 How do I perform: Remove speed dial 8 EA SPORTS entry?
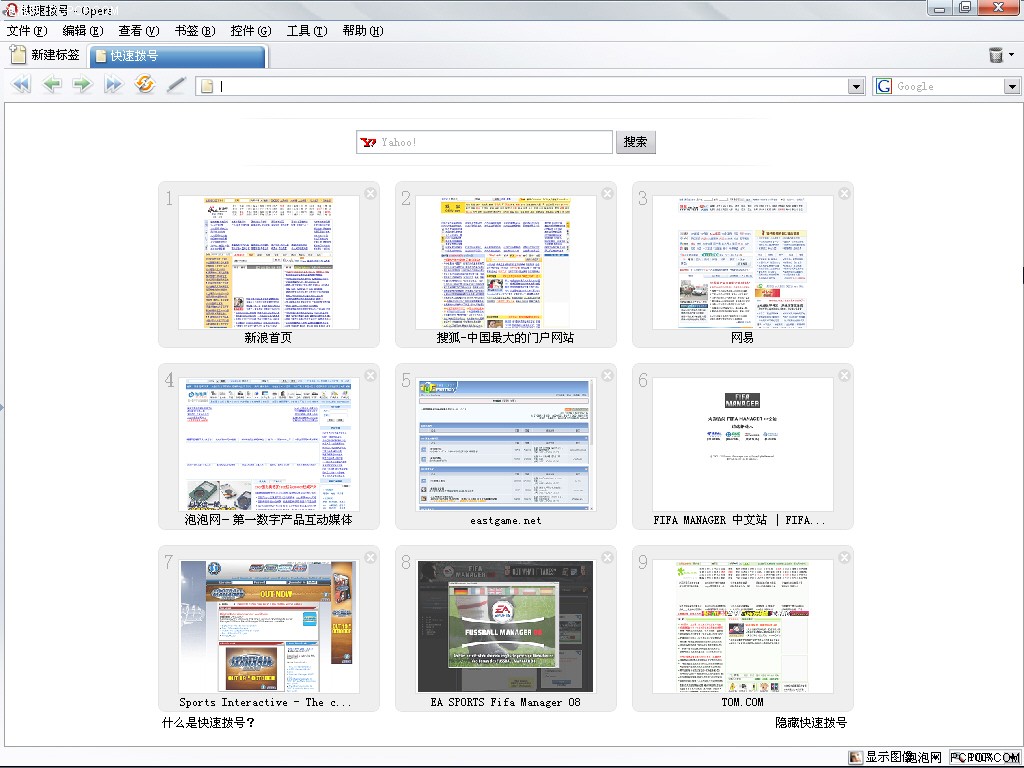coord(607,557)
